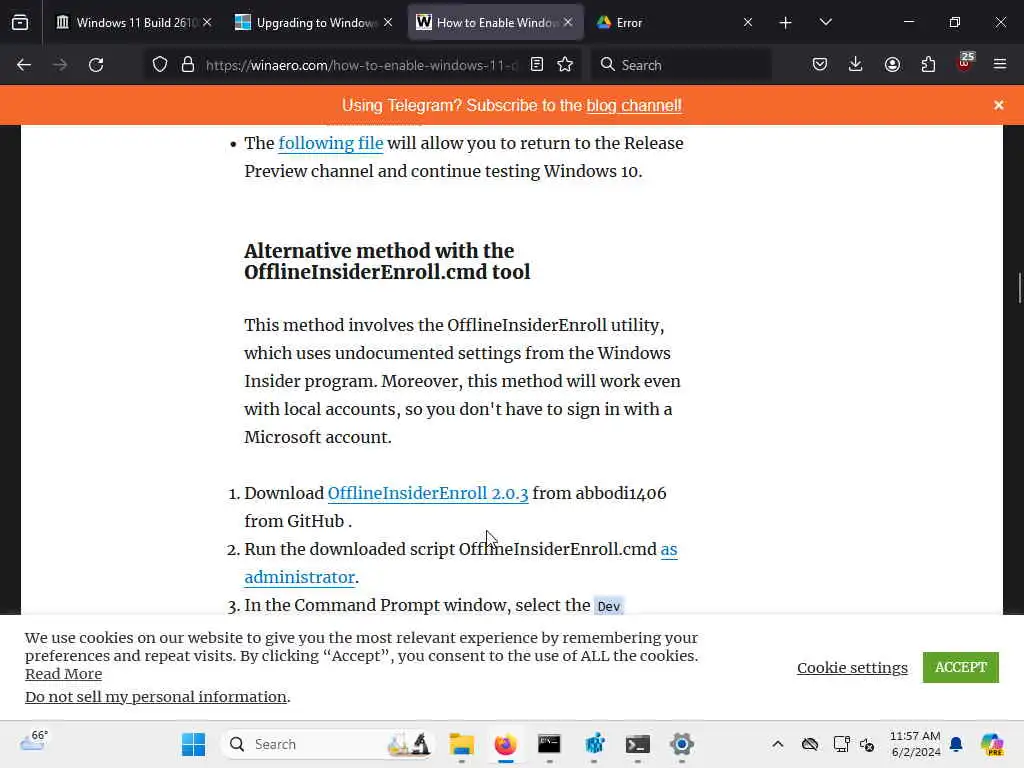Screen dimensions: 1024x768
Task: Save page to Pocket
Action: coord(820,65)
